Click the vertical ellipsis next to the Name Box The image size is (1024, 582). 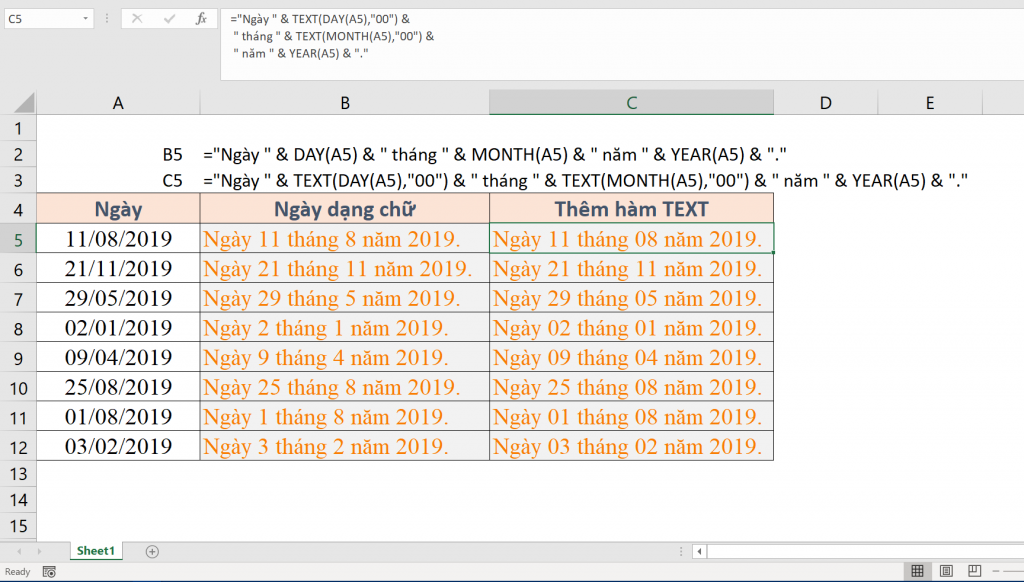click(106, 17)
